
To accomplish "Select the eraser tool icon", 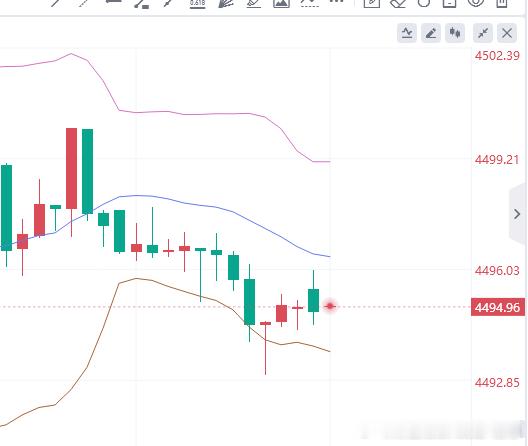I will (x=398, y=3).
